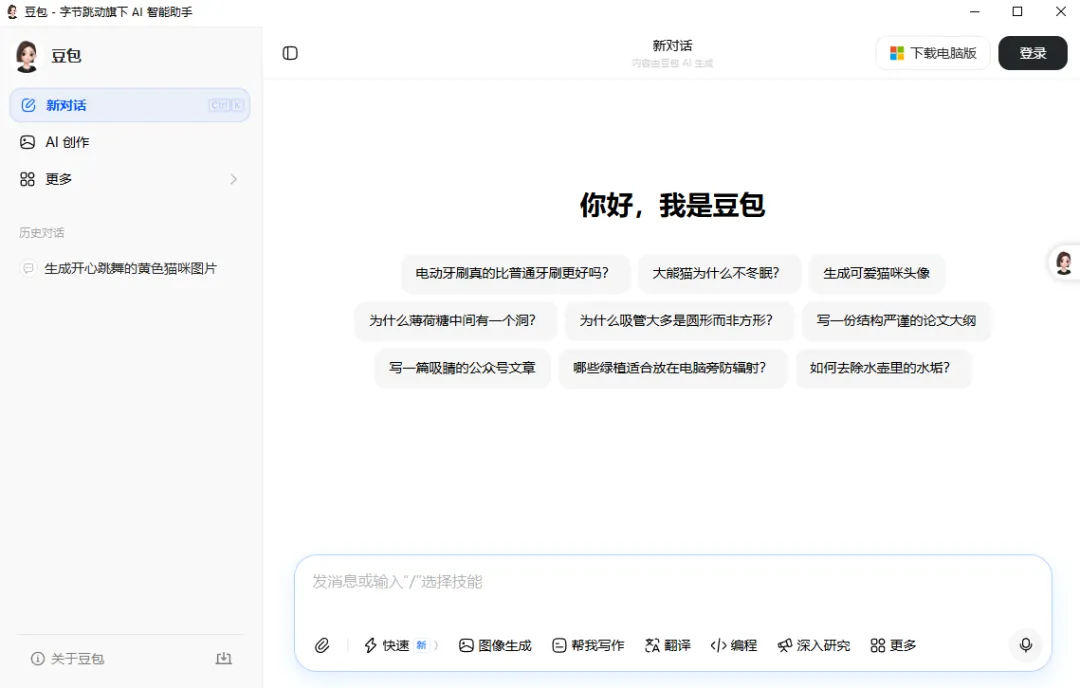Click suggestion 生成可爱猫咪头像
The image size is (1080, 688).
pos(877,273)
